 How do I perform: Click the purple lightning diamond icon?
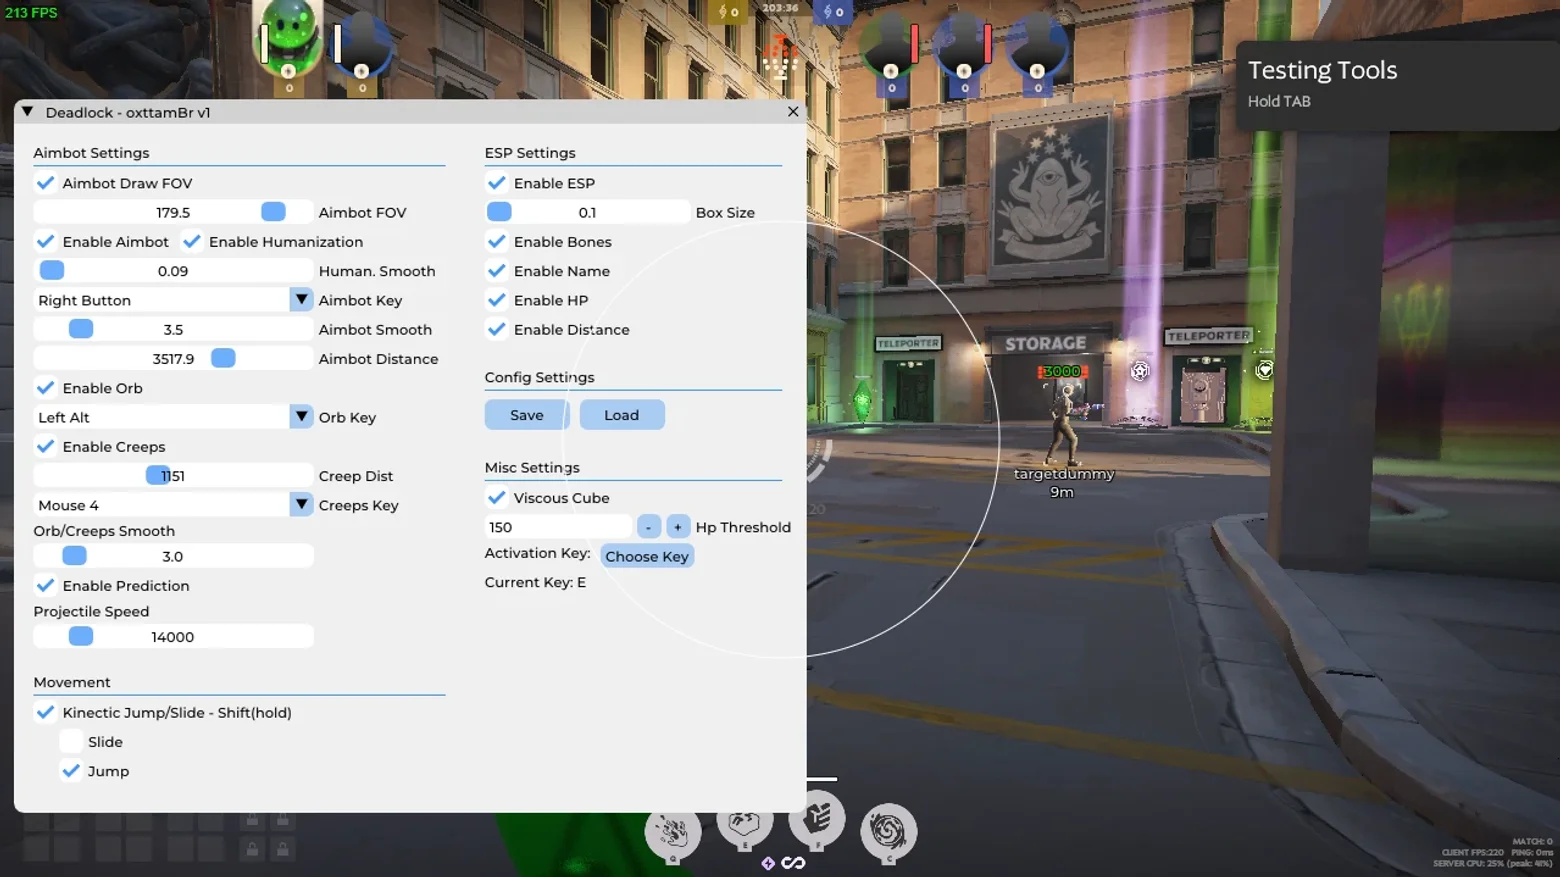click(x=768, y=863)
